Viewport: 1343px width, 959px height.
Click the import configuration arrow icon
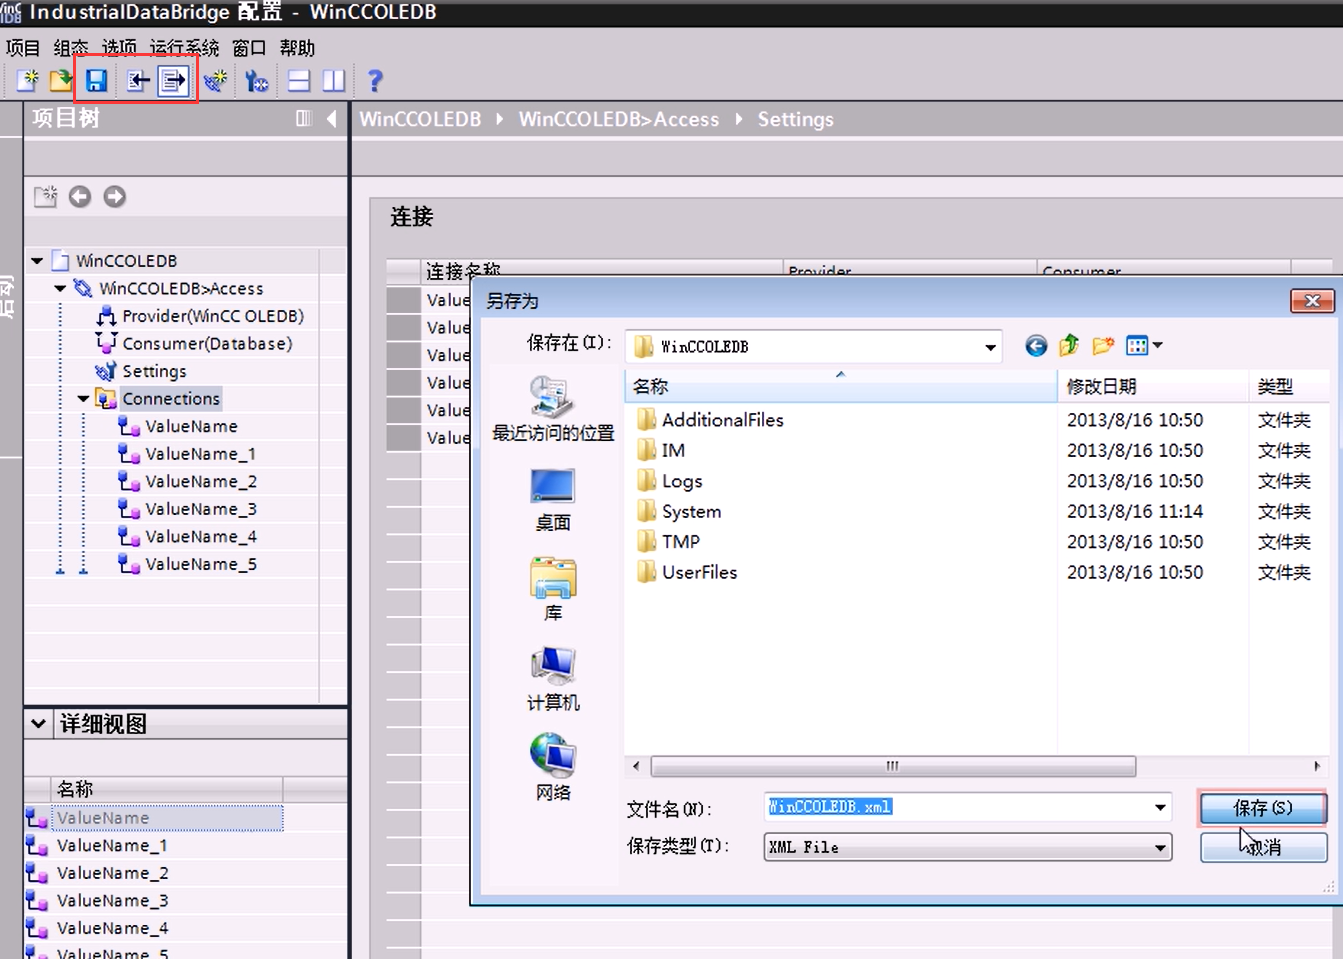(138, 81)
